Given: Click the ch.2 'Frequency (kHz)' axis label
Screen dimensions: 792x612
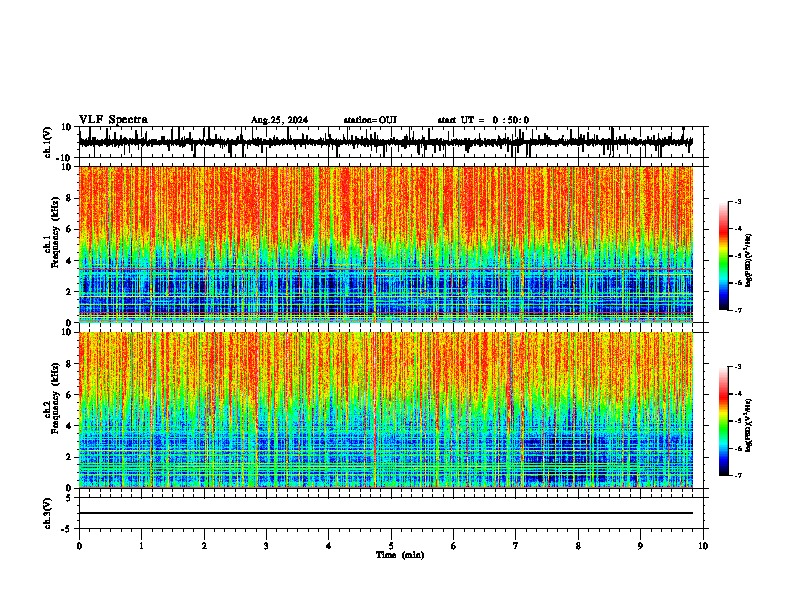Looking at the screenshot, I should tap(55, 398).
